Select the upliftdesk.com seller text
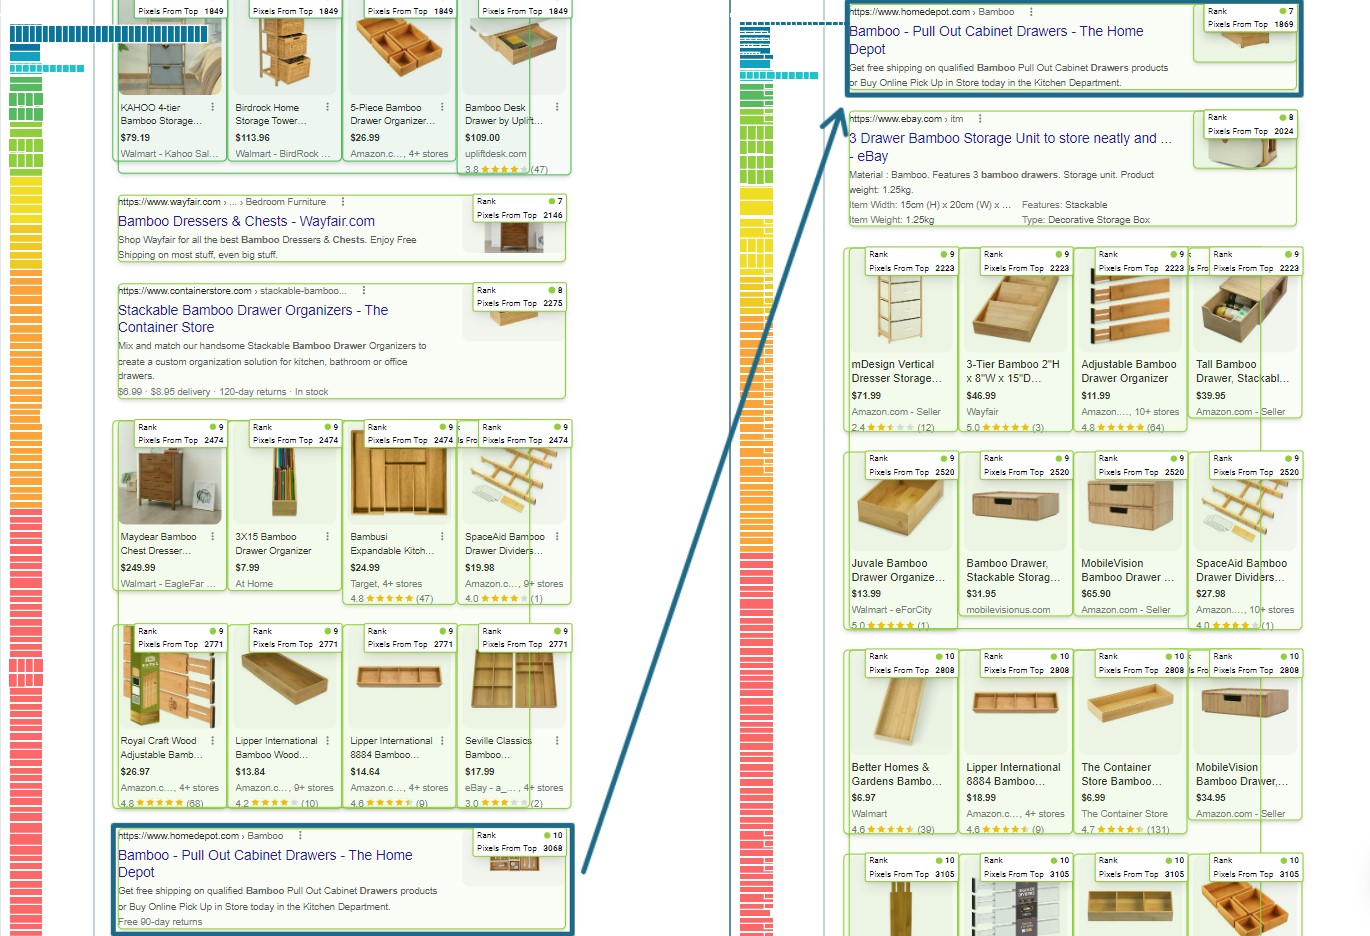The image size is (1370, 936). click(x=496, y=154)
